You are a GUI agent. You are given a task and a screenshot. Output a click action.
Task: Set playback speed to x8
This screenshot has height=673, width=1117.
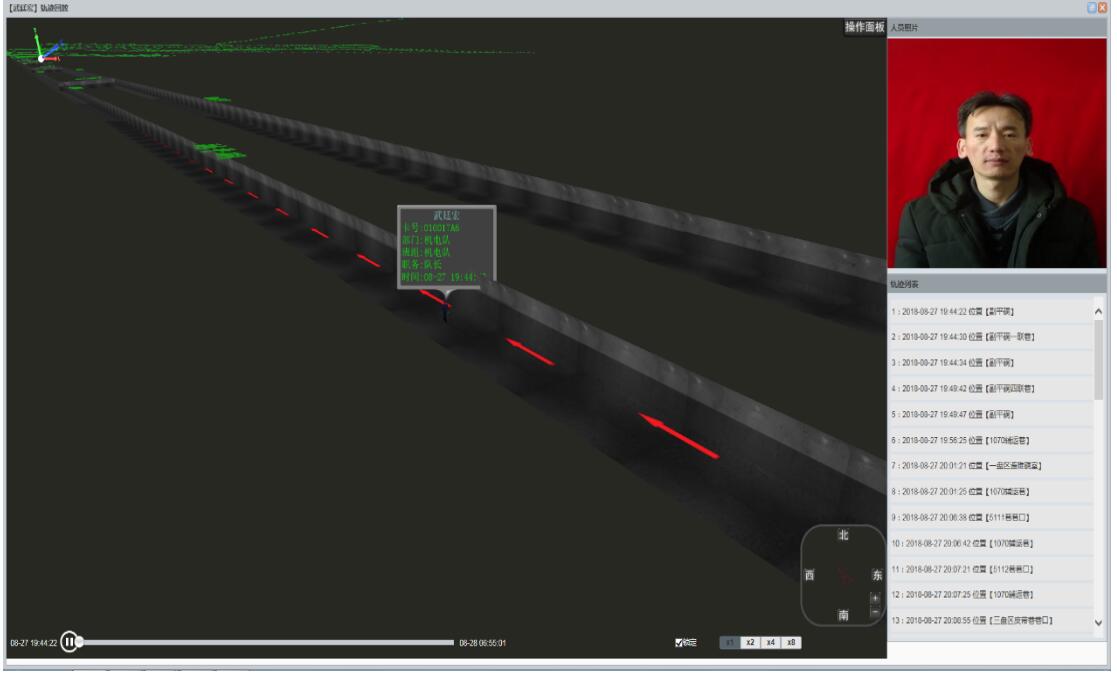791,642
